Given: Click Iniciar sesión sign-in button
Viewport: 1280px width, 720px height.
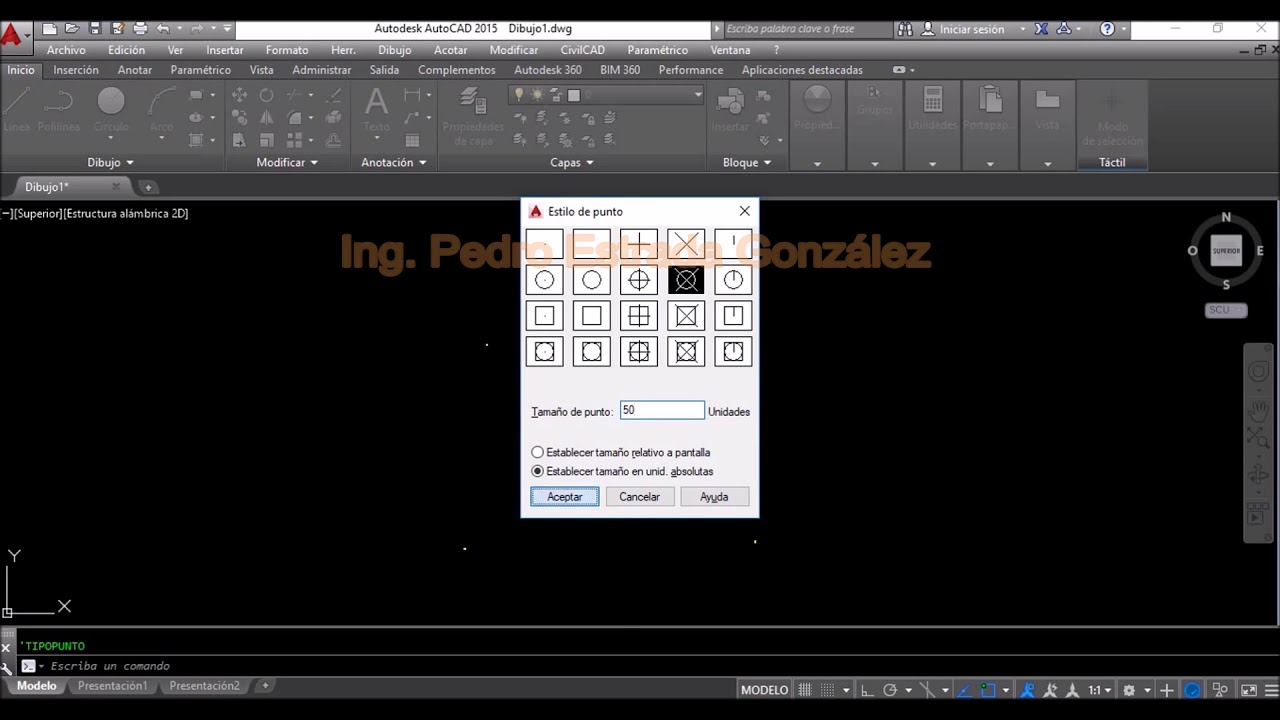Looking at the screenshot, I should (964, 29).
